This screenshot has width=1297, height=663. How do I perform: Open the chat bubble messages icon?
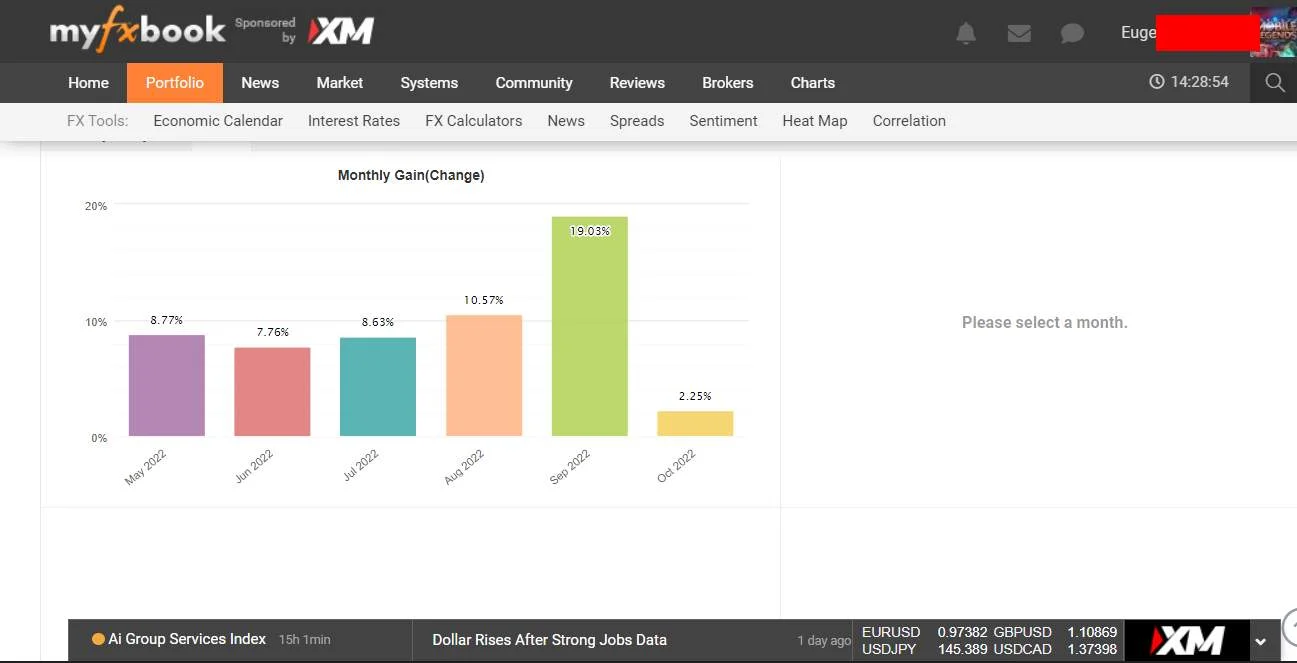click(1072, 34)
